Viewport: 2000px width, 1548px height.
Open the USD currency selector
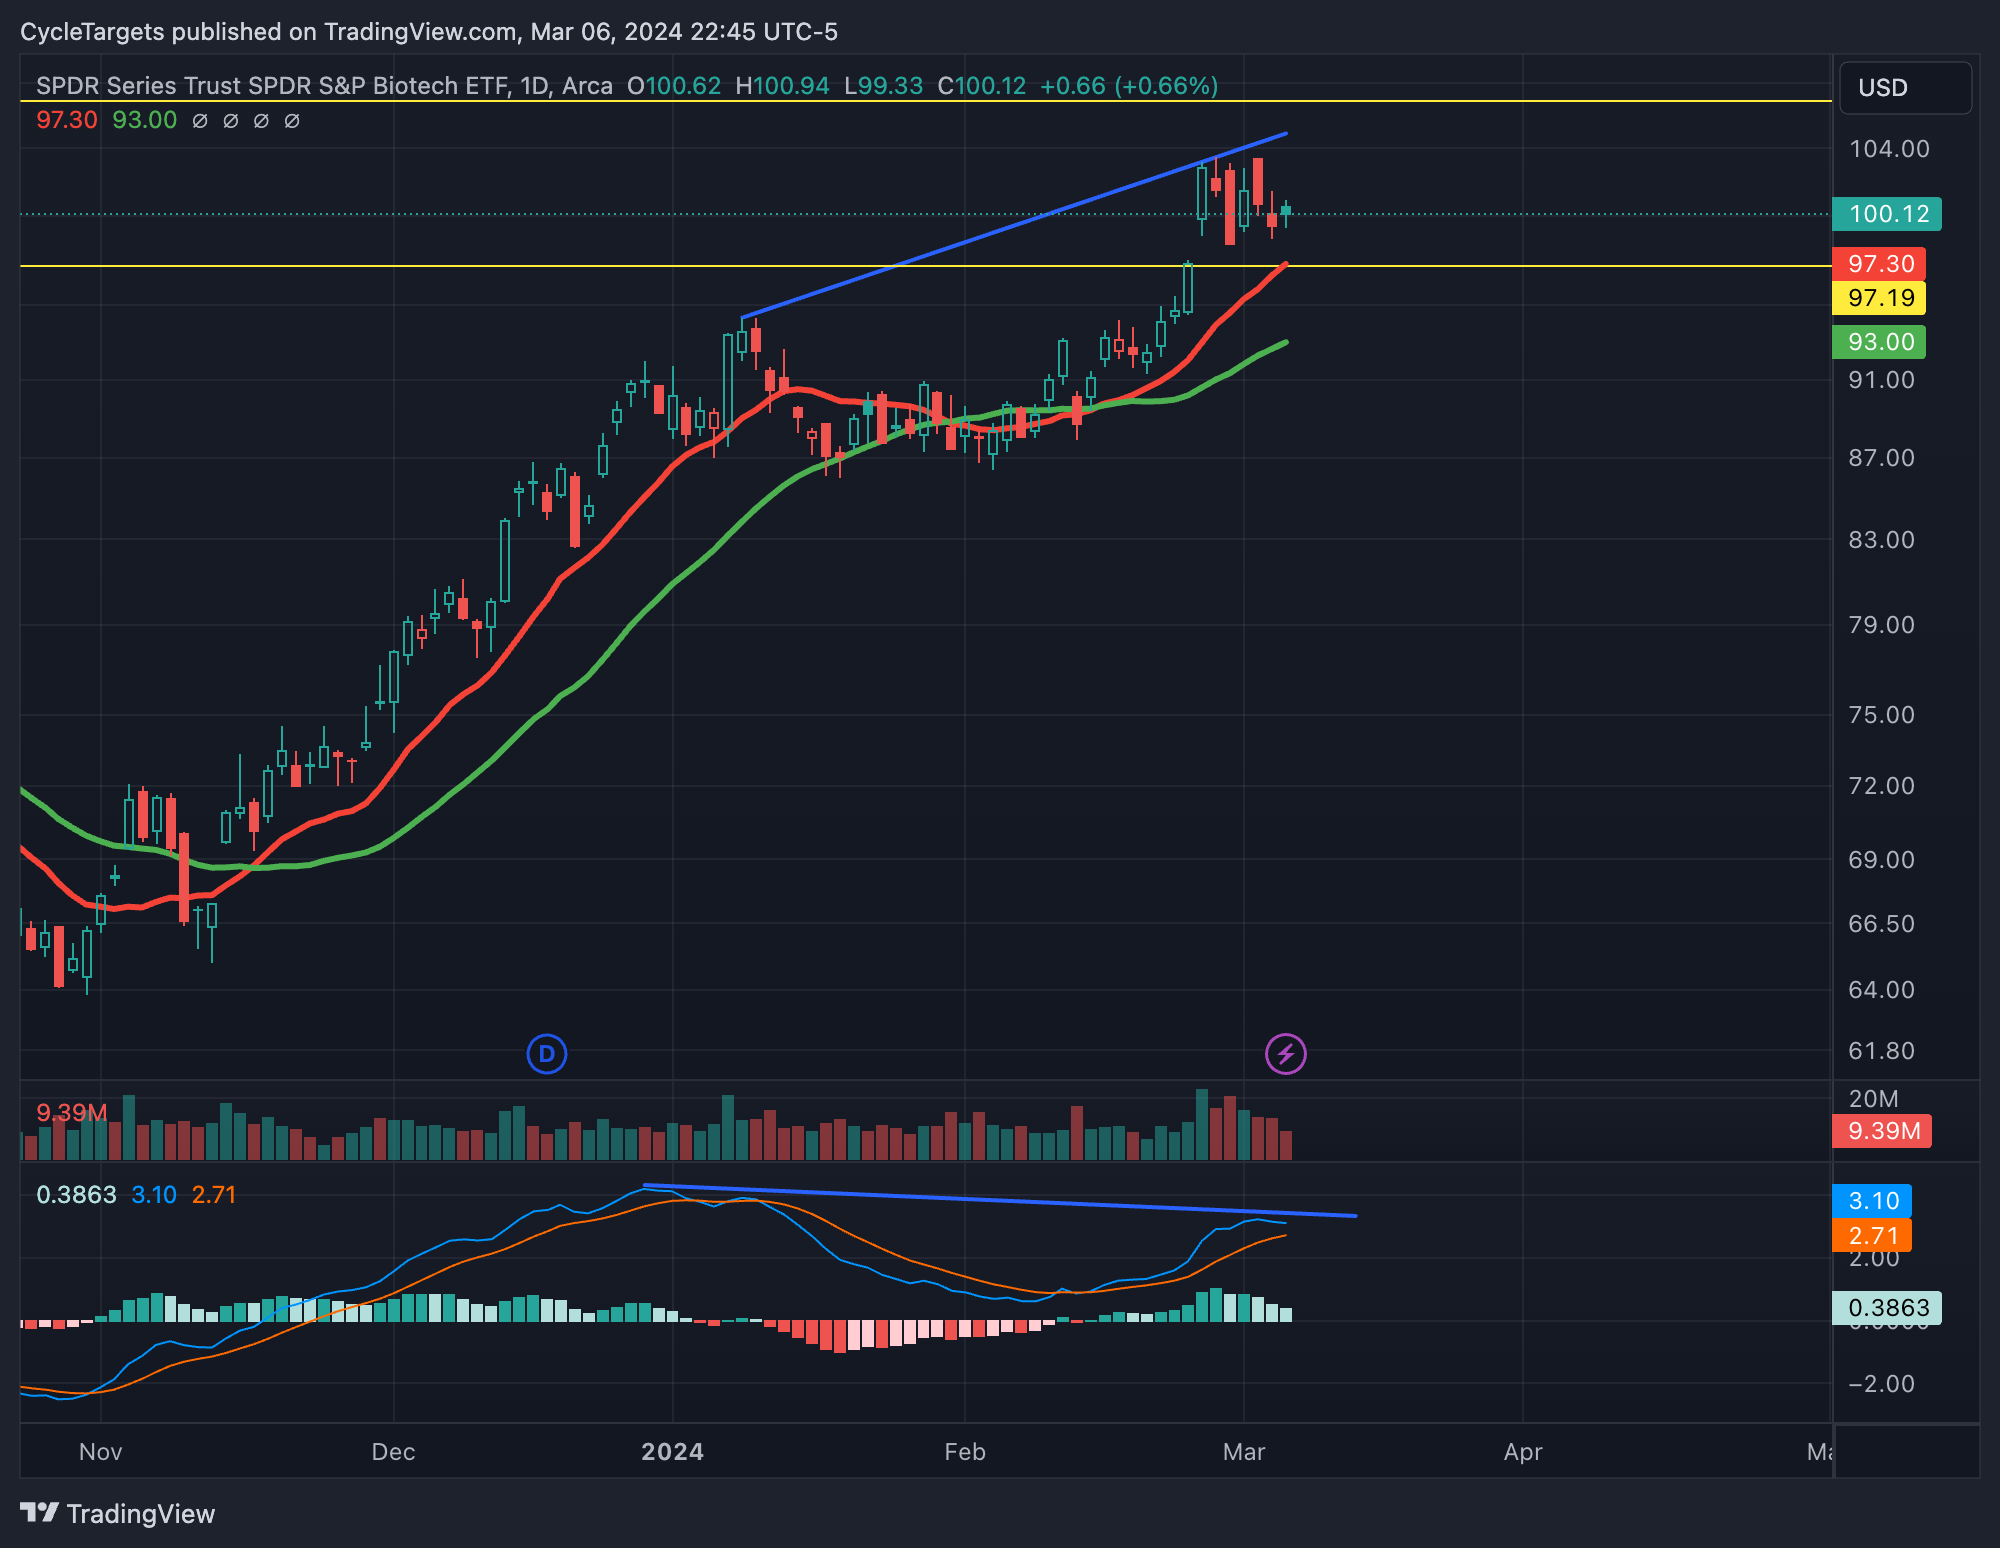(x=1905, y=88)
